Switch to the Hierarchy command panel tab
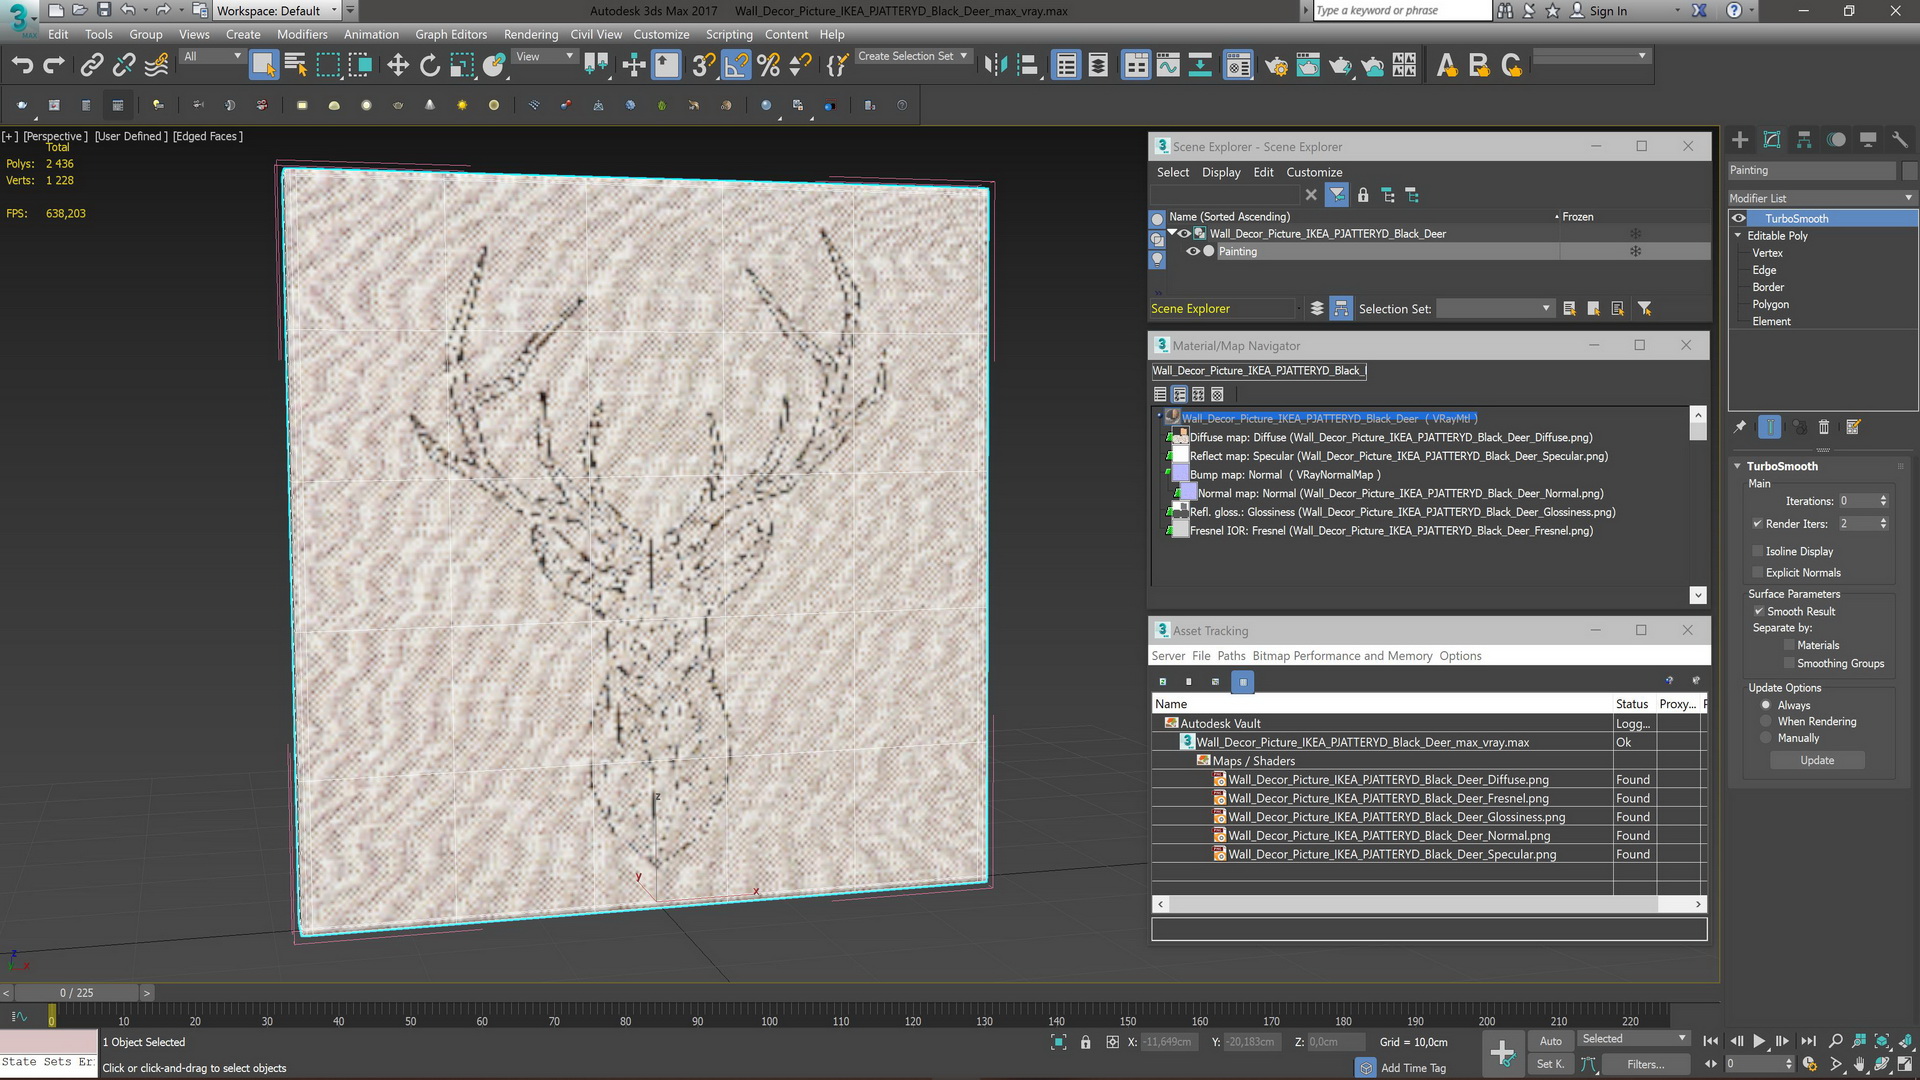Viewport: 1920px width, 1080px height. 1804,140
